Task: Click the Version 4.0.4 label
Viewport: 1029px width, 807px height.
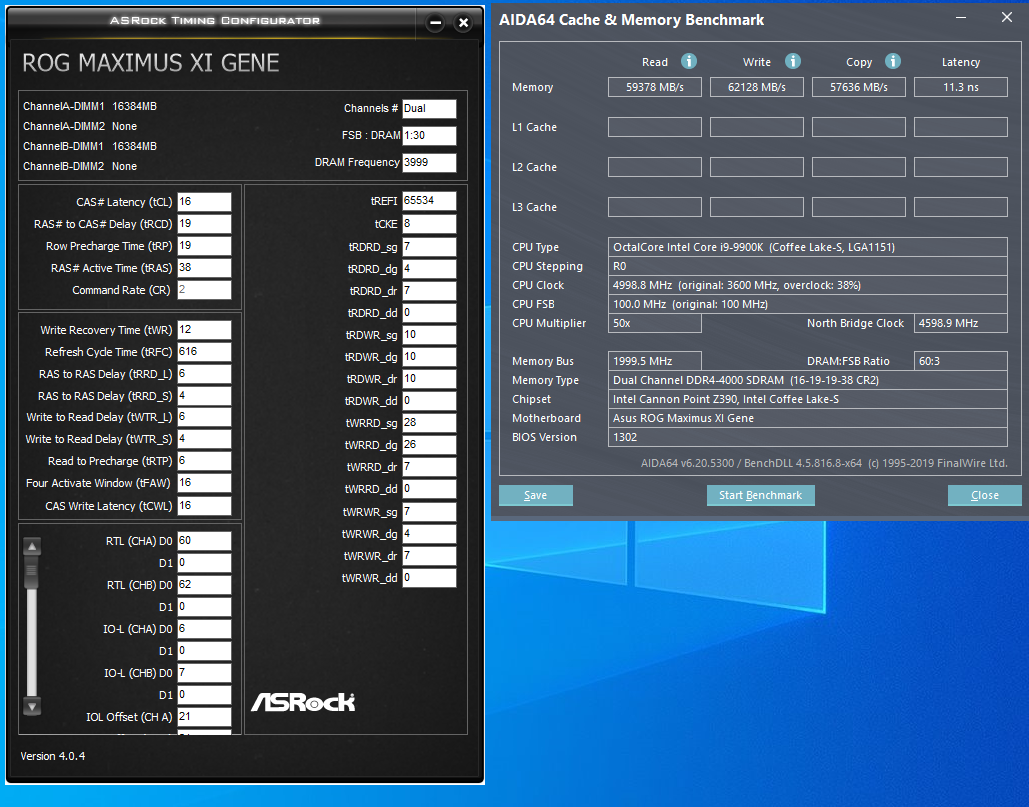Action: pyautogui.click(x=52, y=756)
